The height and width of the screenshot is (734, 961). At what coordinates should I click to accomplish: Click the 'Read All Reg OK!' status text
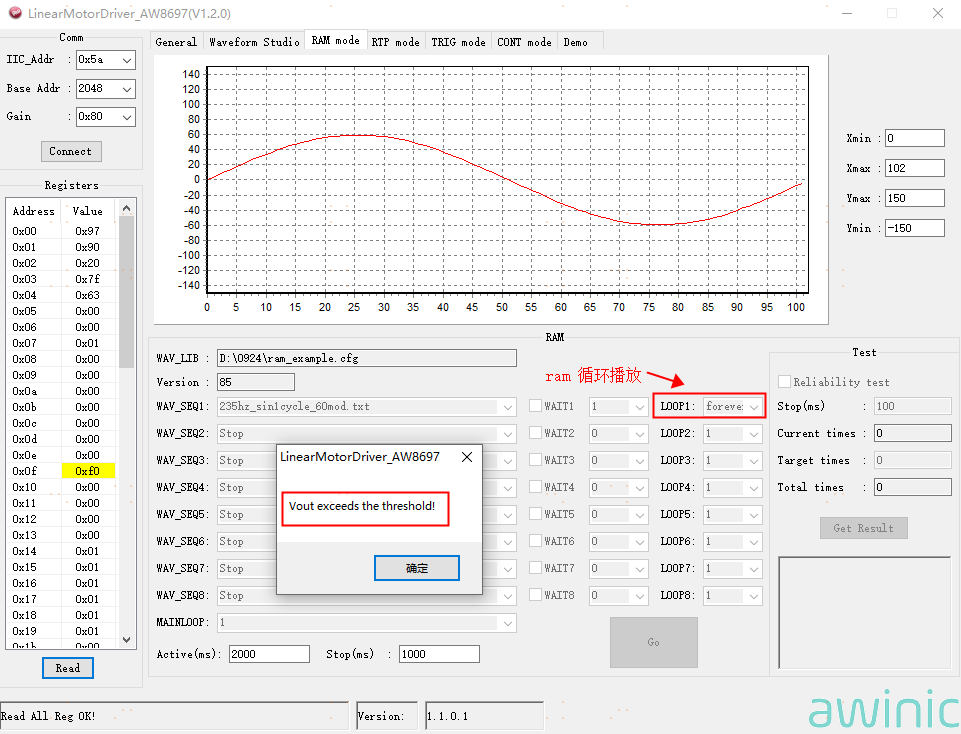pos(48,716)
